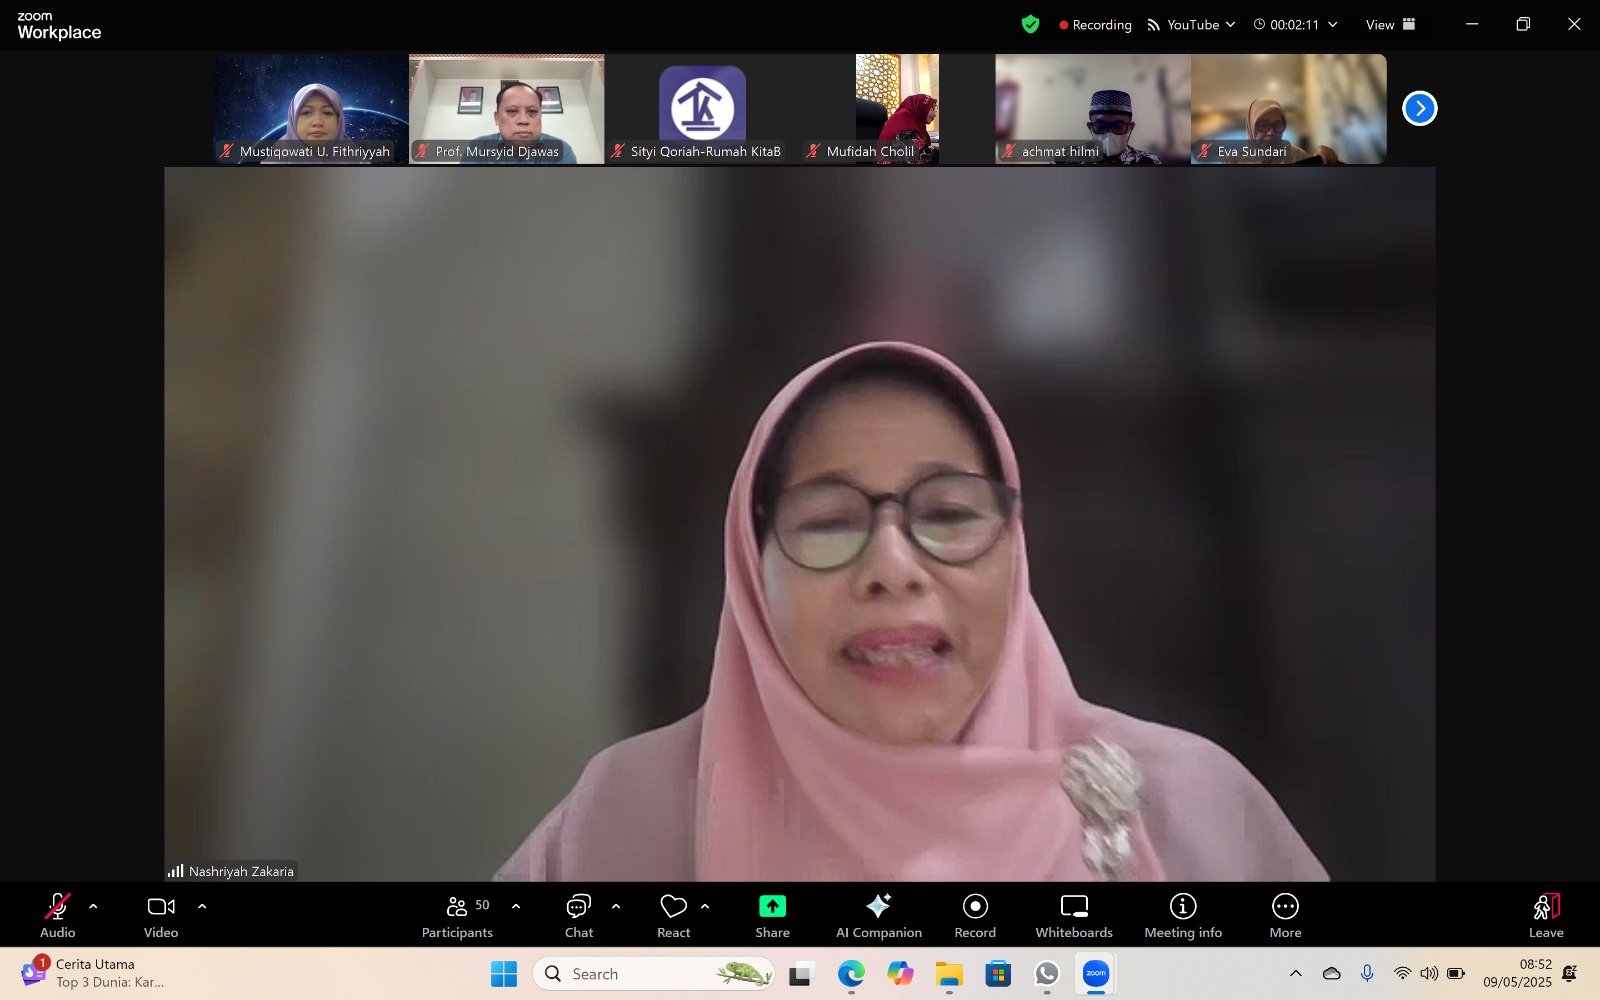Expand the audio options arrow
This screenshot has width=1600, height=1000.
click(93, 906)
